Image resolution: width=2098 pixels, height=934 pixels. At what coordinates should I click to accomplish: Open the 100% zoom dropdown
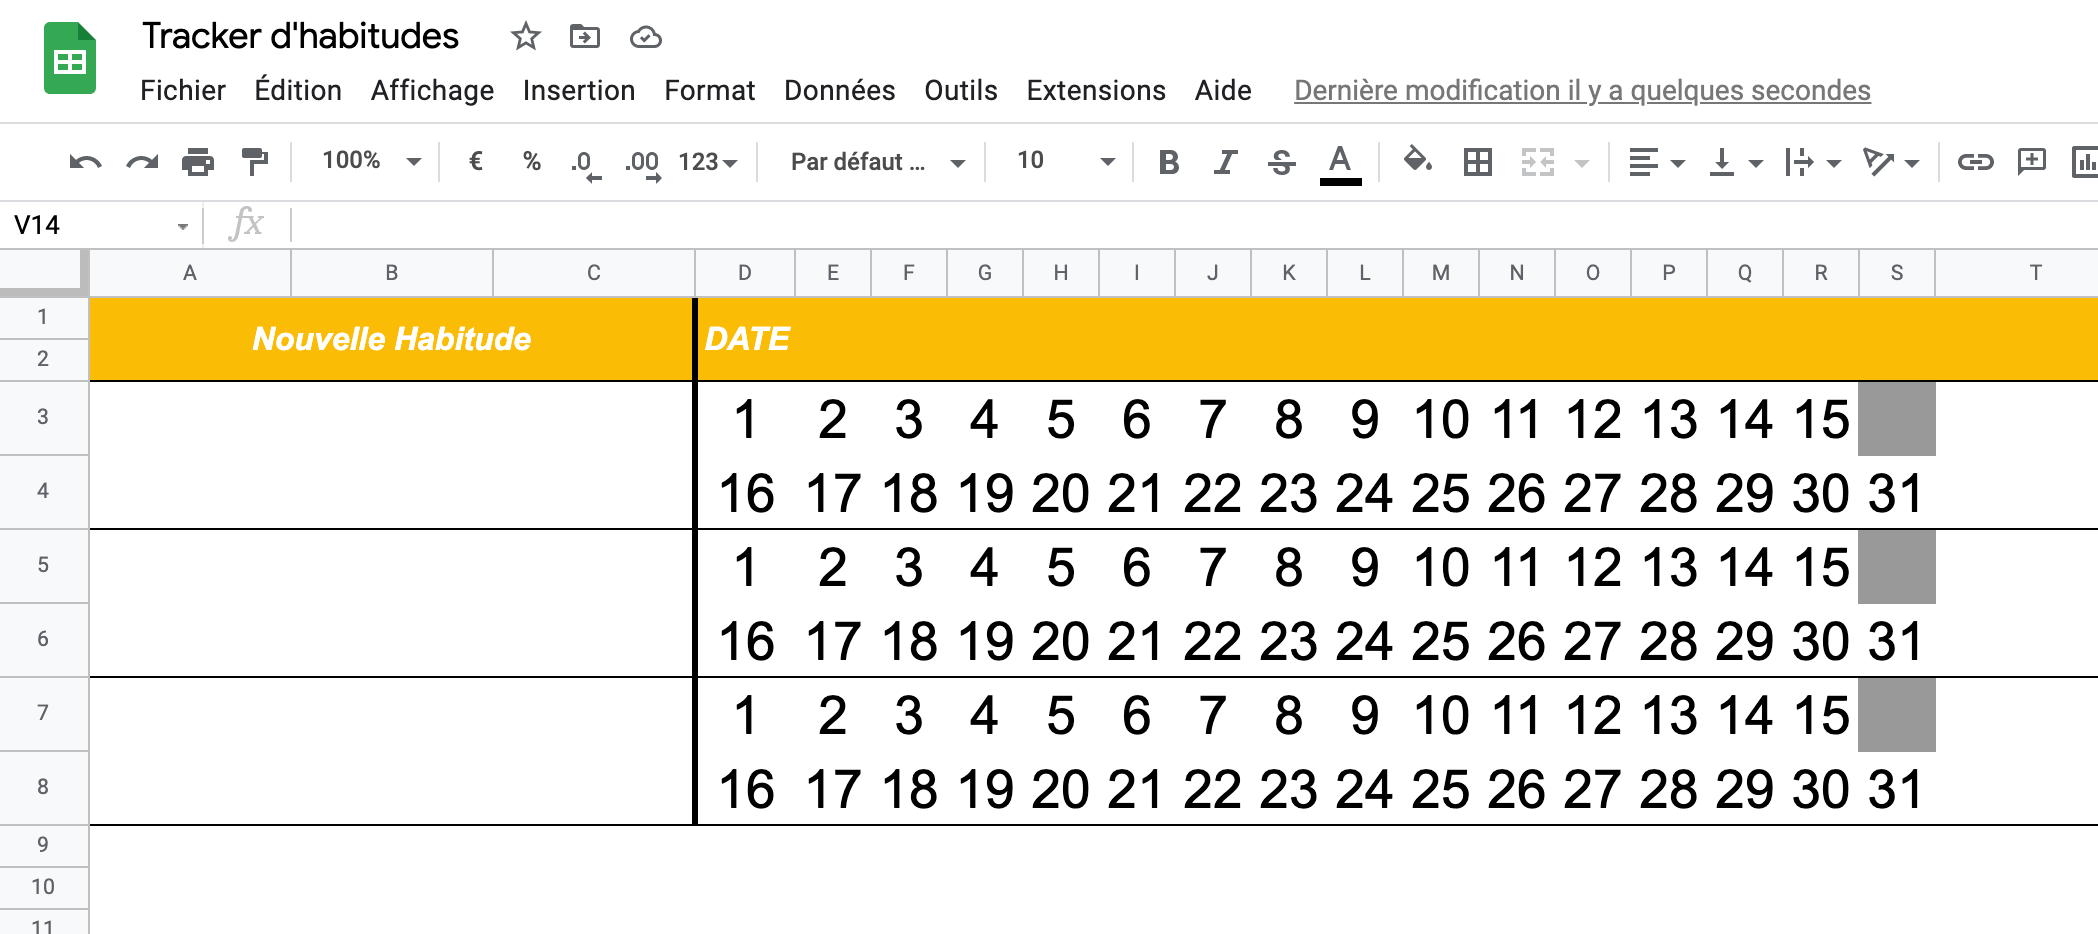point(371,161)
